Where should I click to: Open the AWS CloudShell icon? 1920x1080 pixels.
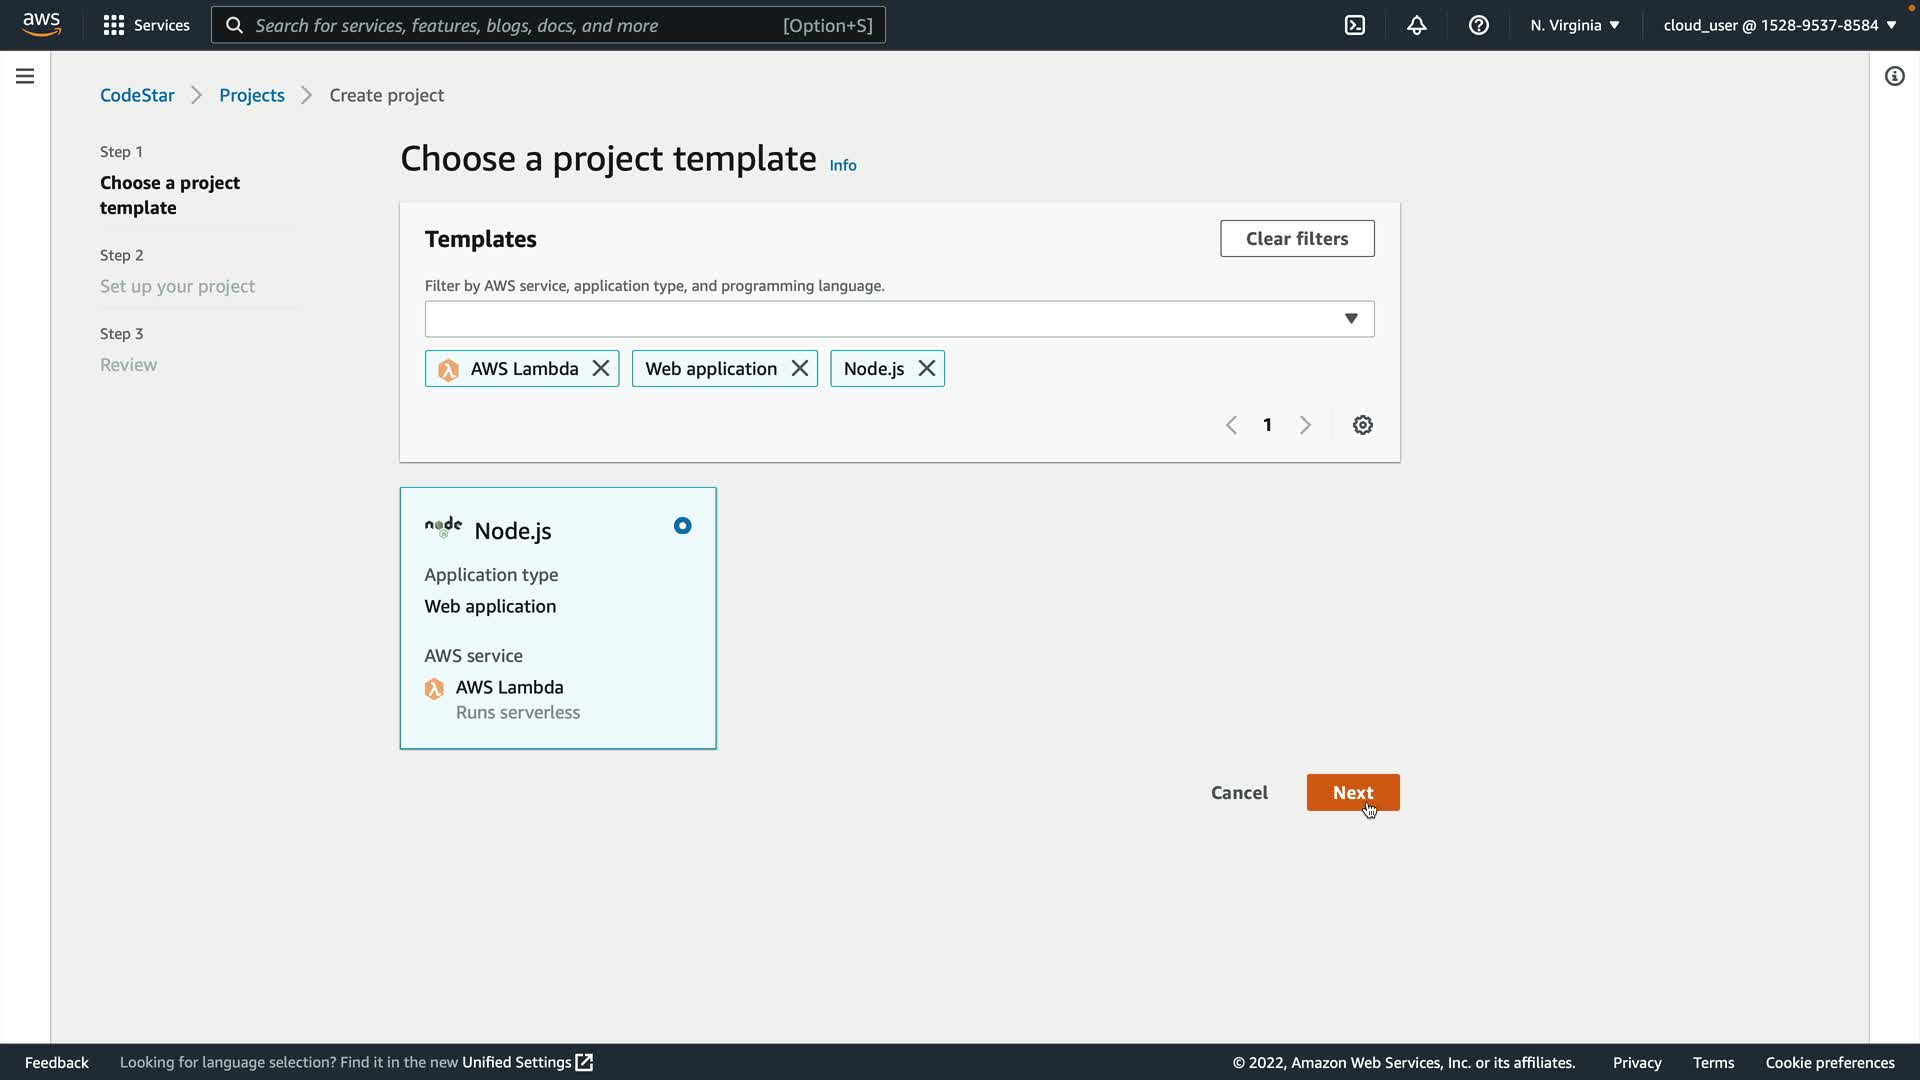pos(1355,25)
